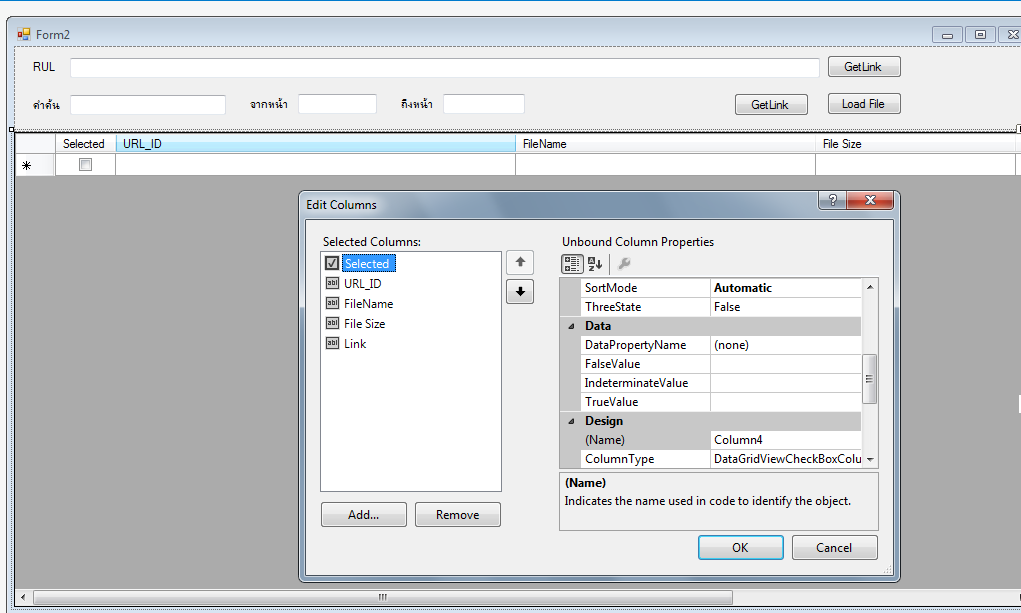
Task: Click the new-row asterisk row header
Action: 35,165
